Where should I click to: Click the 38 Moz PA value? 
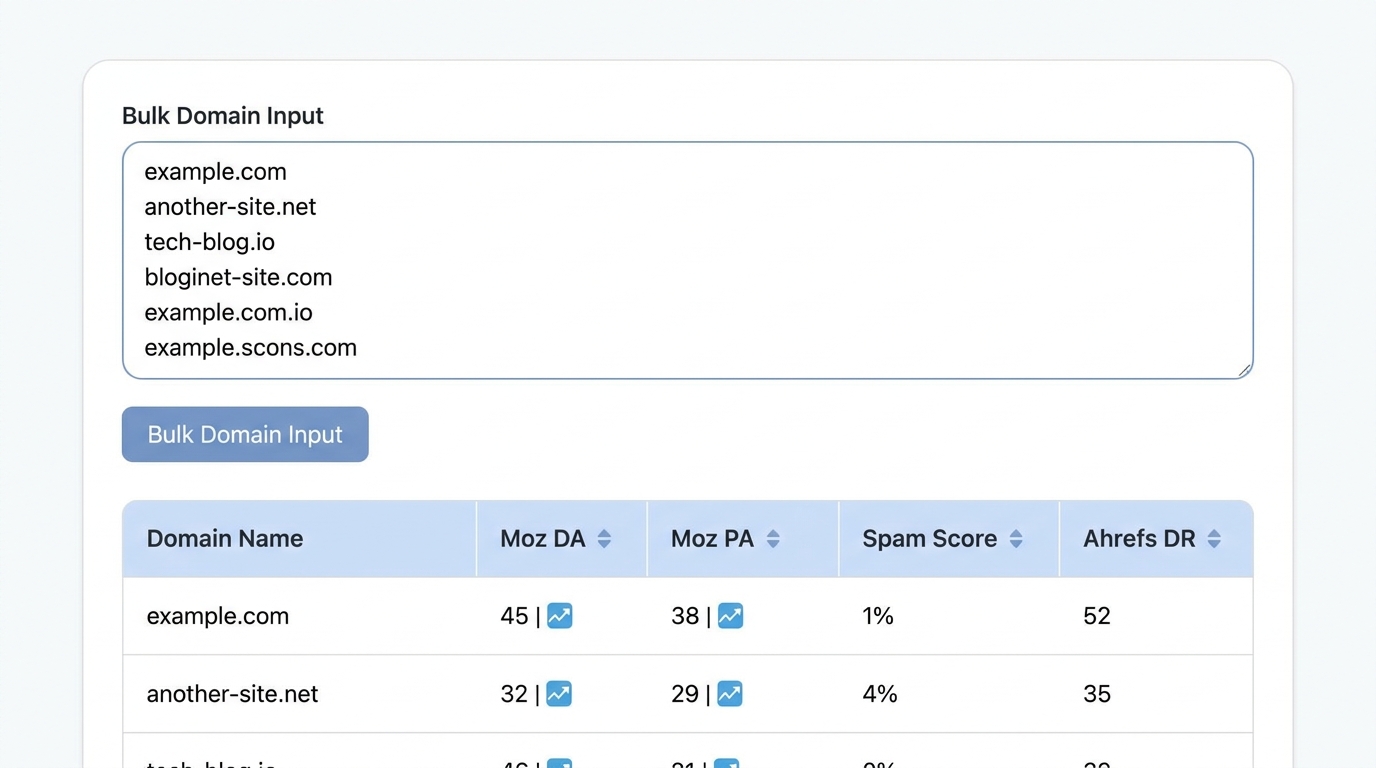(x=685, y=616)
